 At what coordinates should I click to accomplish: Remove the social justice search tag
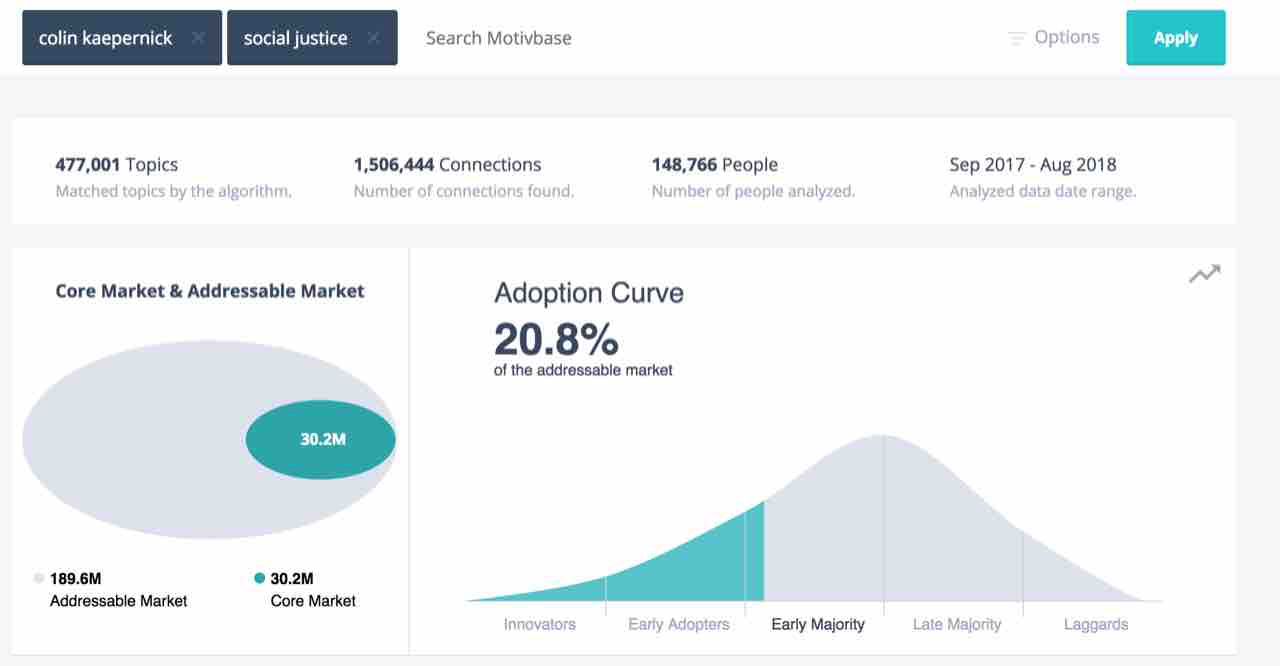pos(373,38)
